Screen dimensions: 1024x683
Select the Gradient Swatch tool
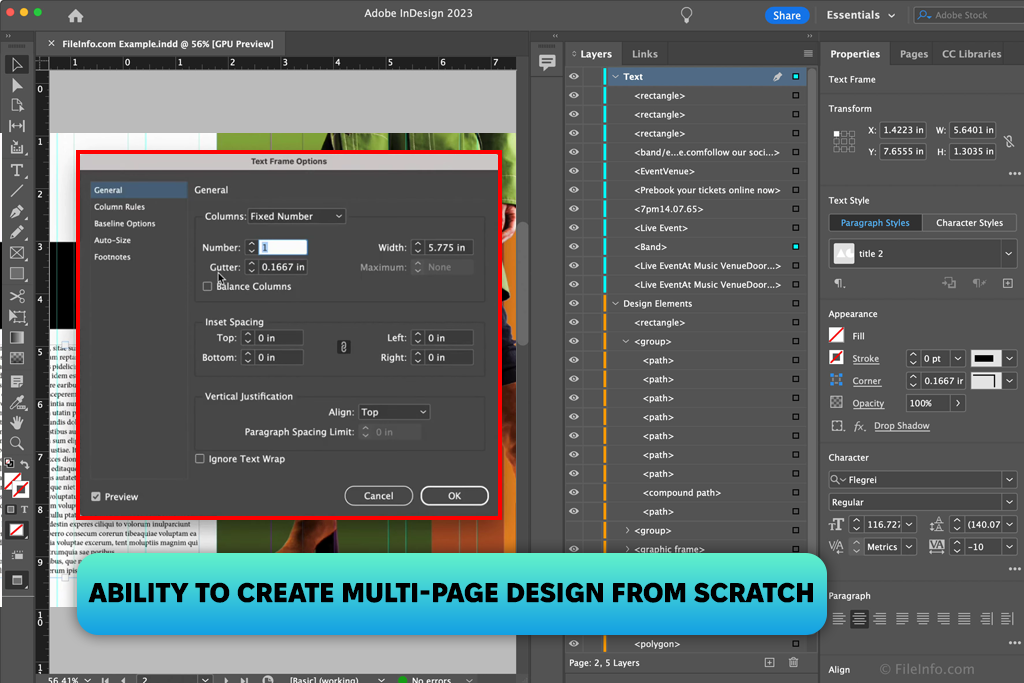pyautogui.click(x=17, y=338)
